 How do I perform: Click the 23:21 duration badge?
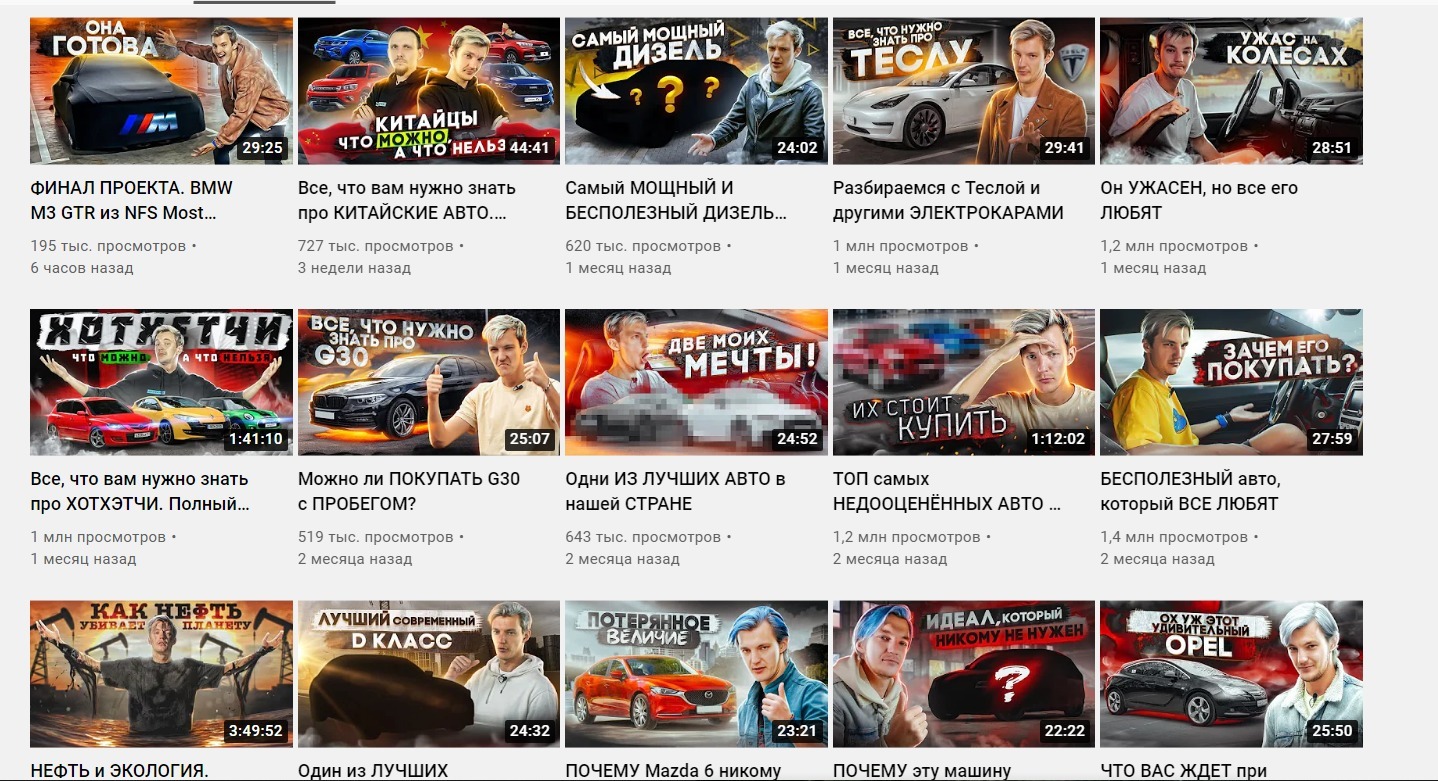click(x=797, y=731)
